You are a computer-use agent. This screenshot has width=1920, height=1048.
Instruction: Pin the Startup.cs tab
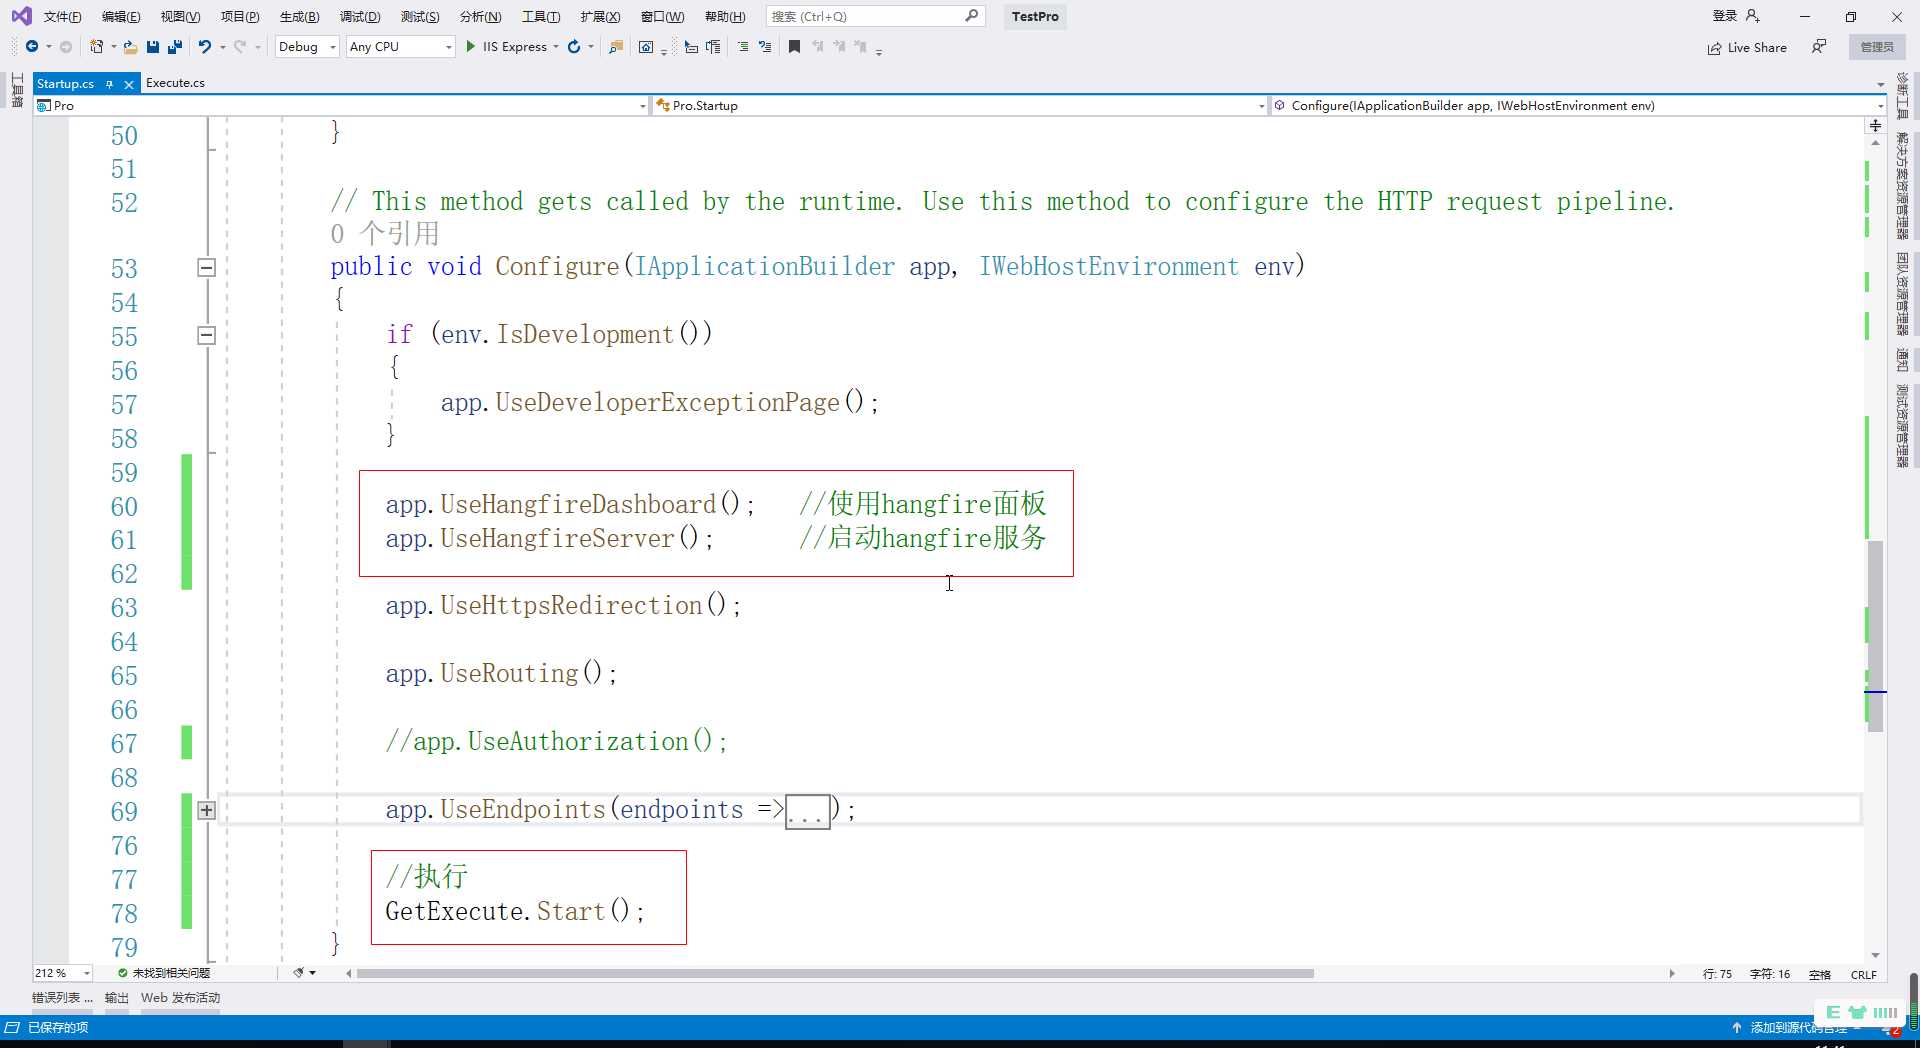click(x=109, y=84)
